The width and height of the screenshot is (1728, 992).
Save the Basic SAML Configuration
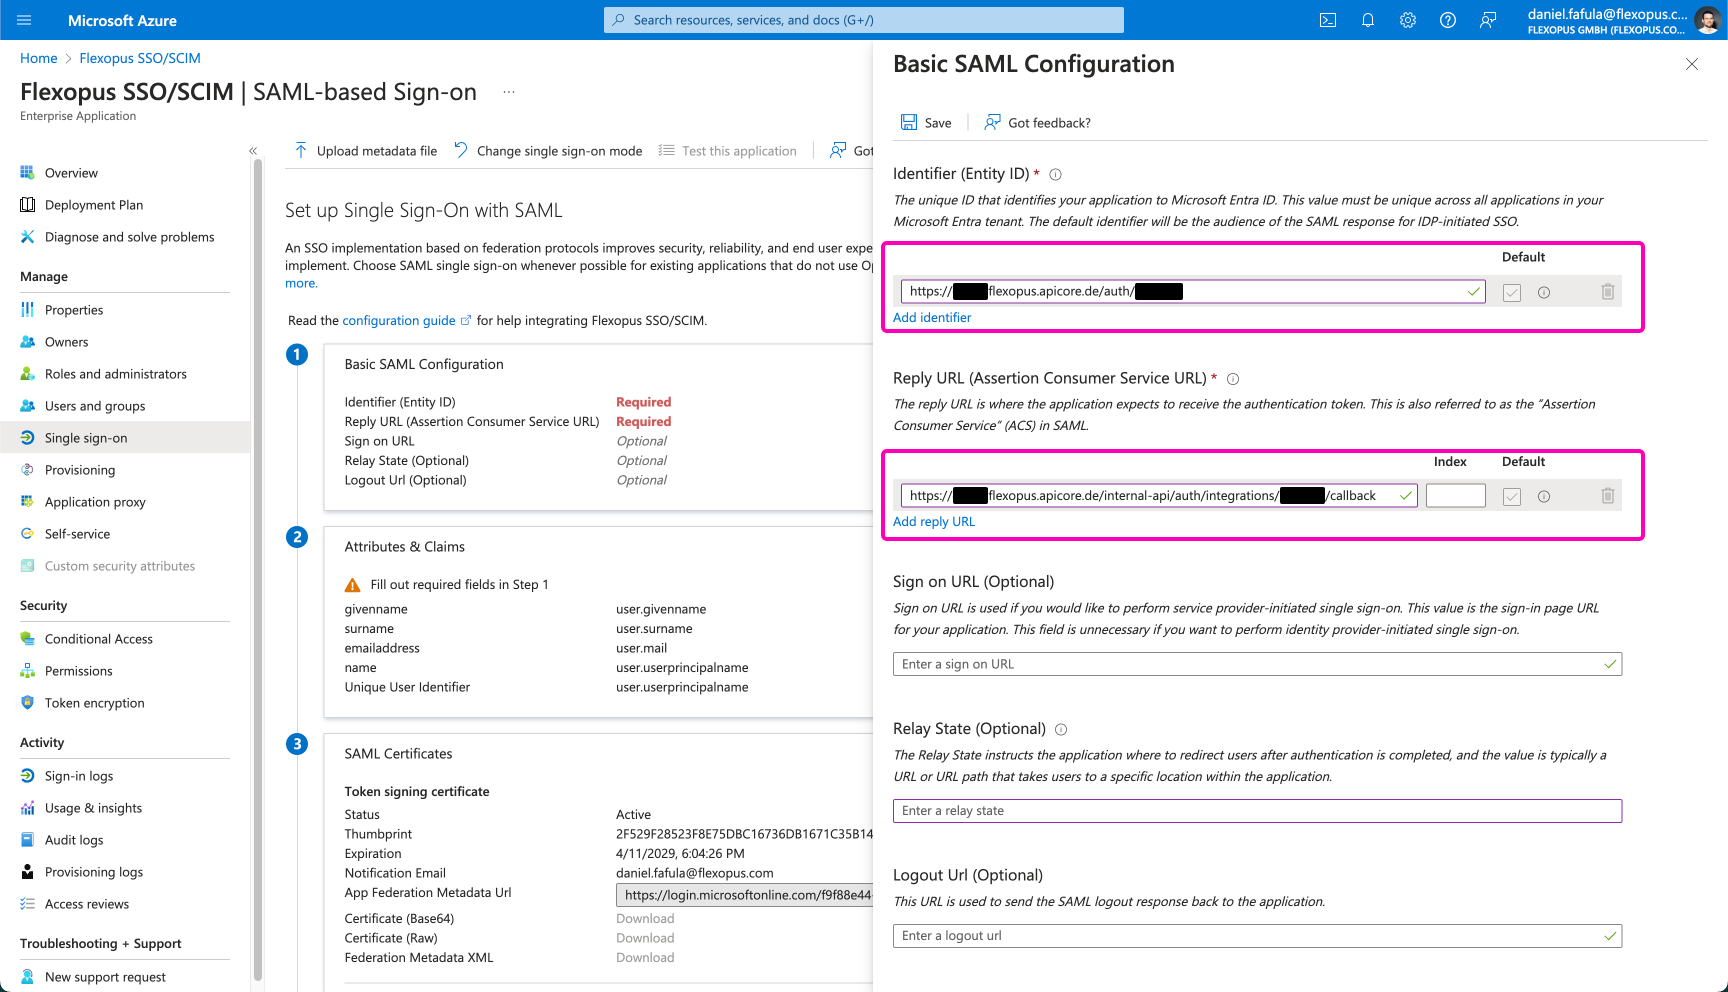click(x=926, y=123)
